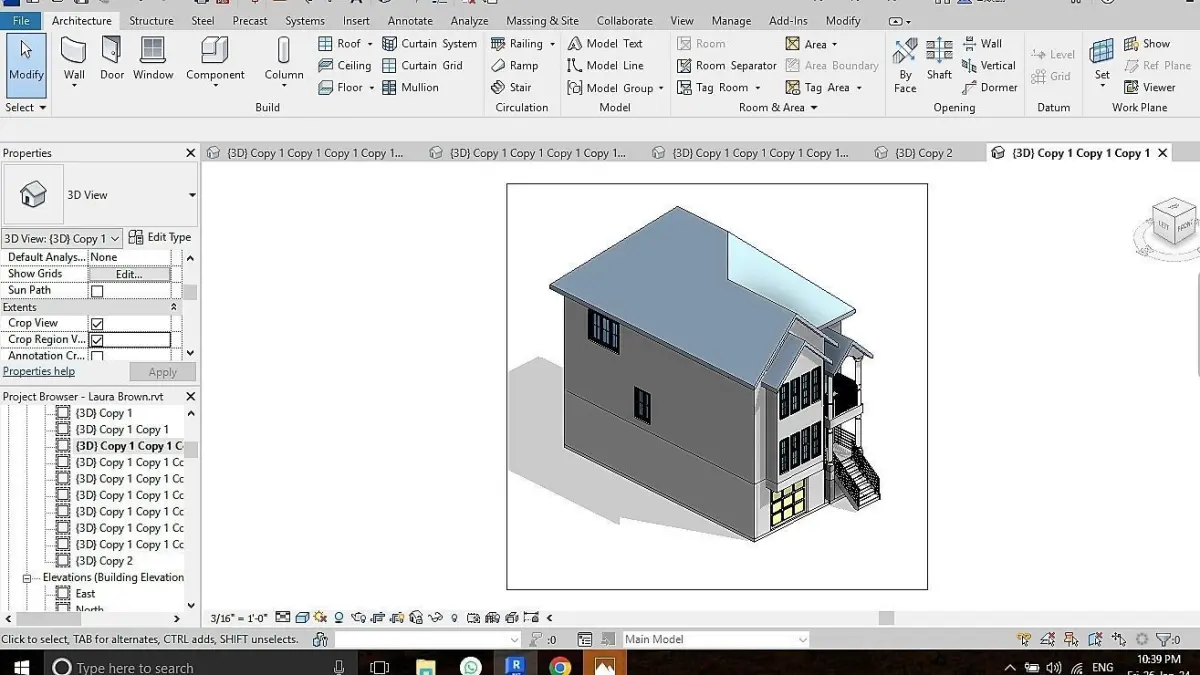Click the Stair tool
1200x675 pixels.
(x=511, y=88)
